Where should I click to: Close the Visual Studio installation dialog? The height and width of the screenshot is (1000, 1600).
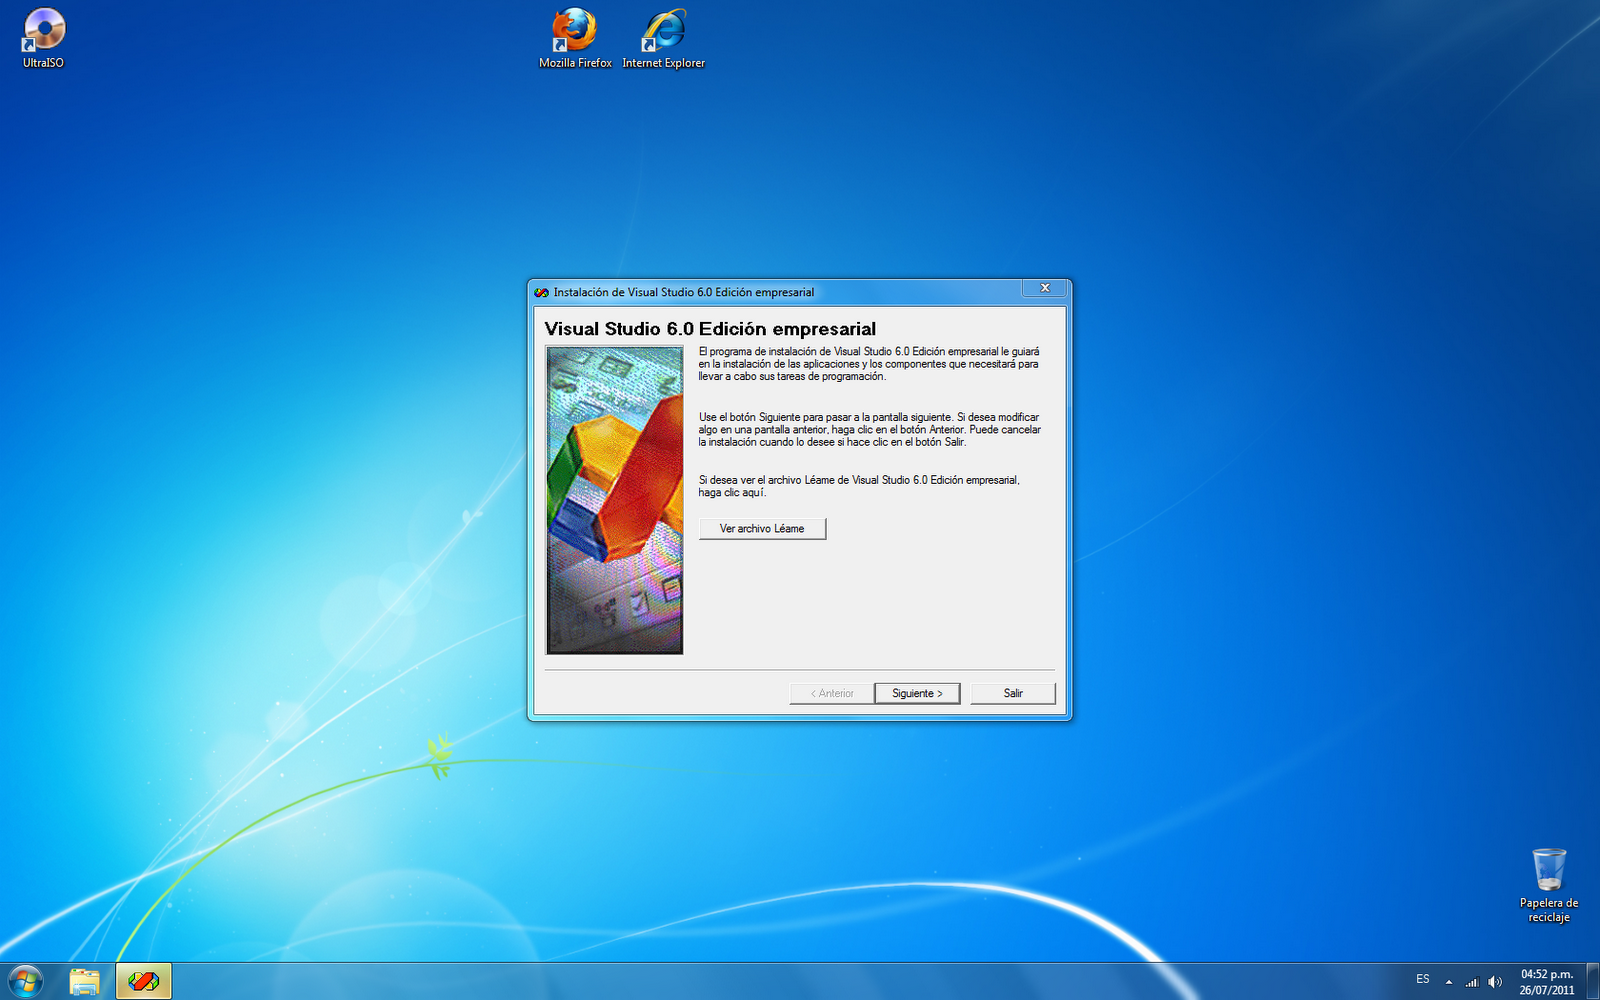[1045, 288]
